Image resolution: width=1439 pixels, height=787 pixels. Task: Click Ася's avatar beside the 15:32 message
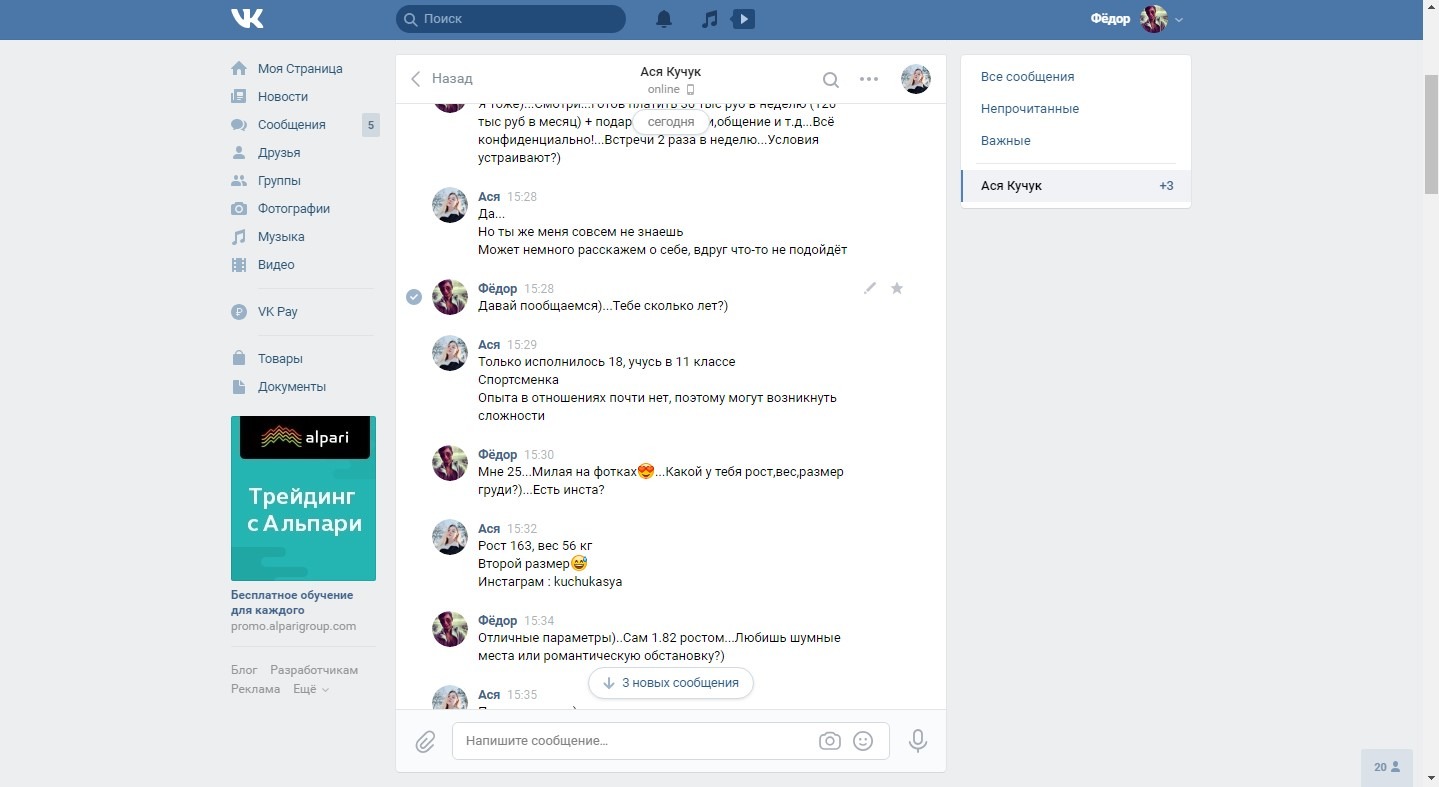coord(450,537)
